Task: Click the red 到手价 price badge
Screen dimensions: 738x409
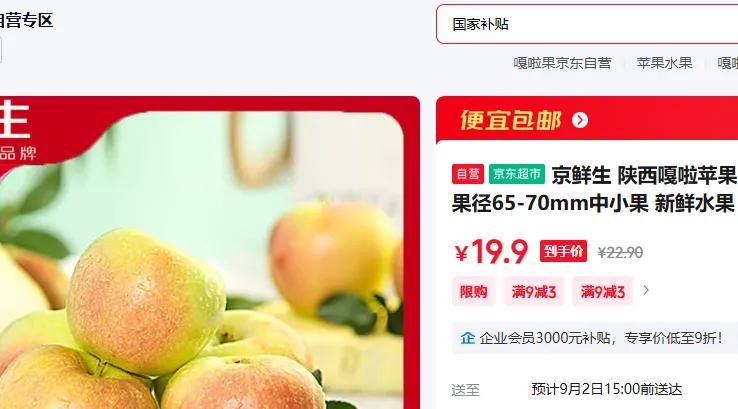Action: click(x=563, y=251)
